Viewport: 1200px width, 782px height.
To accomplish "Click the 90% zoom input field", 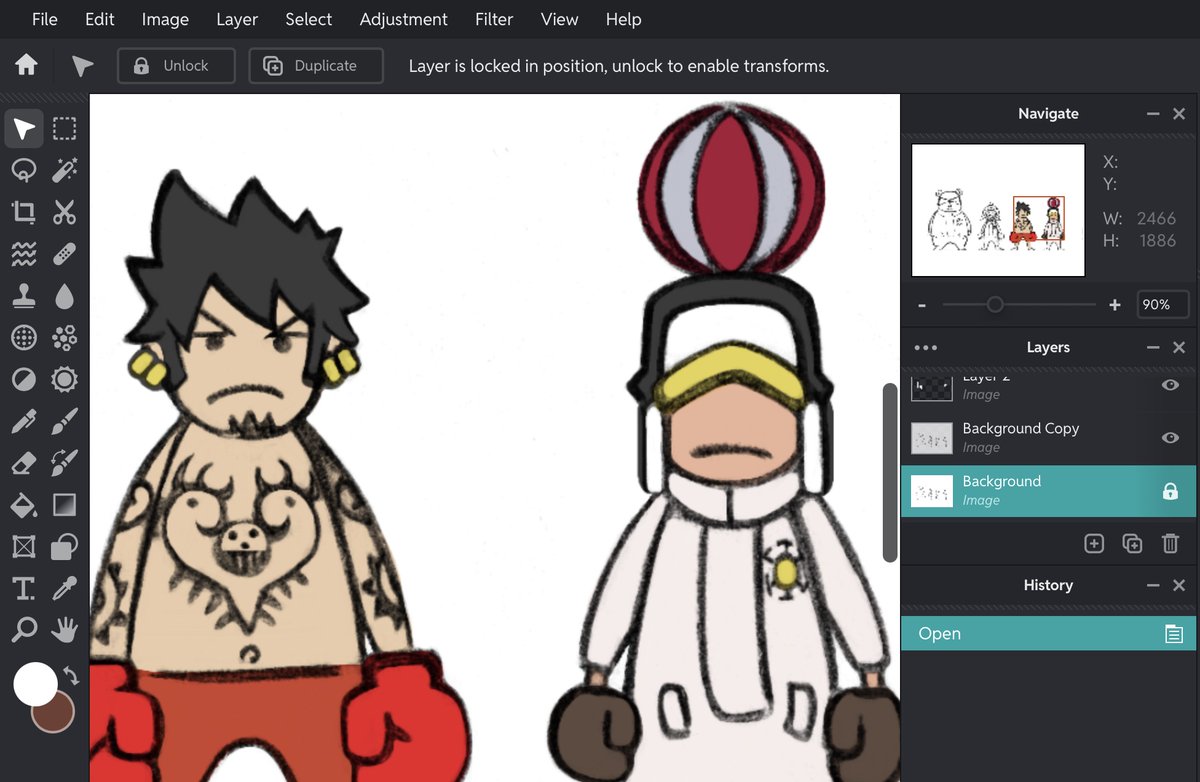I will 1163,305.
